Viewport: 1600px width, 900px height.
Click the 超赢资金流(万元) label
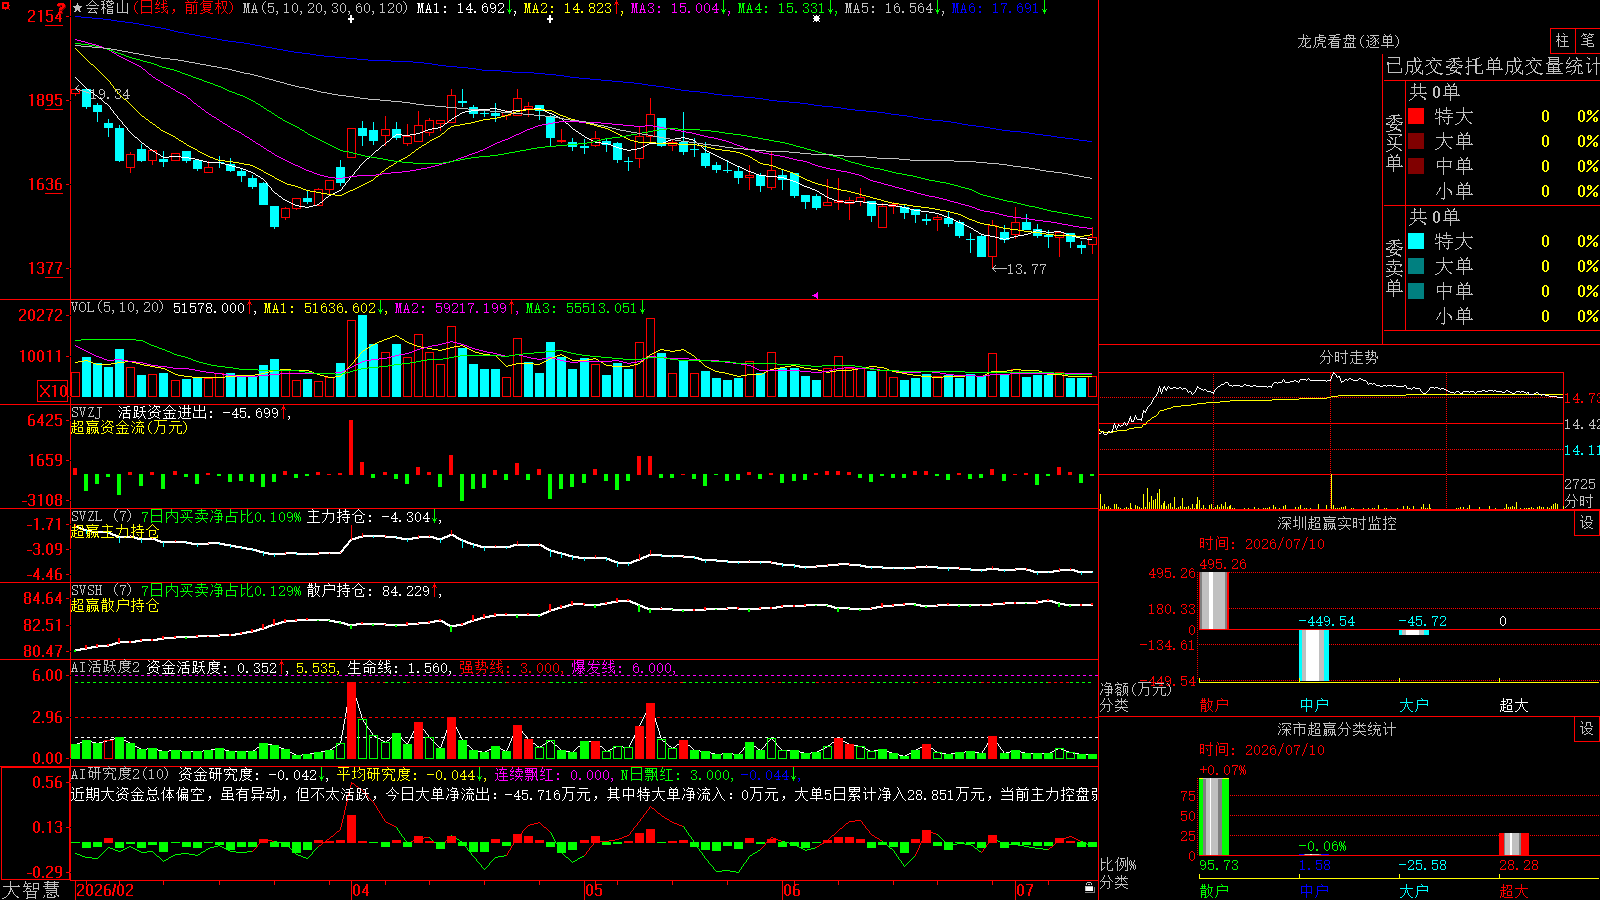[129, 427]
